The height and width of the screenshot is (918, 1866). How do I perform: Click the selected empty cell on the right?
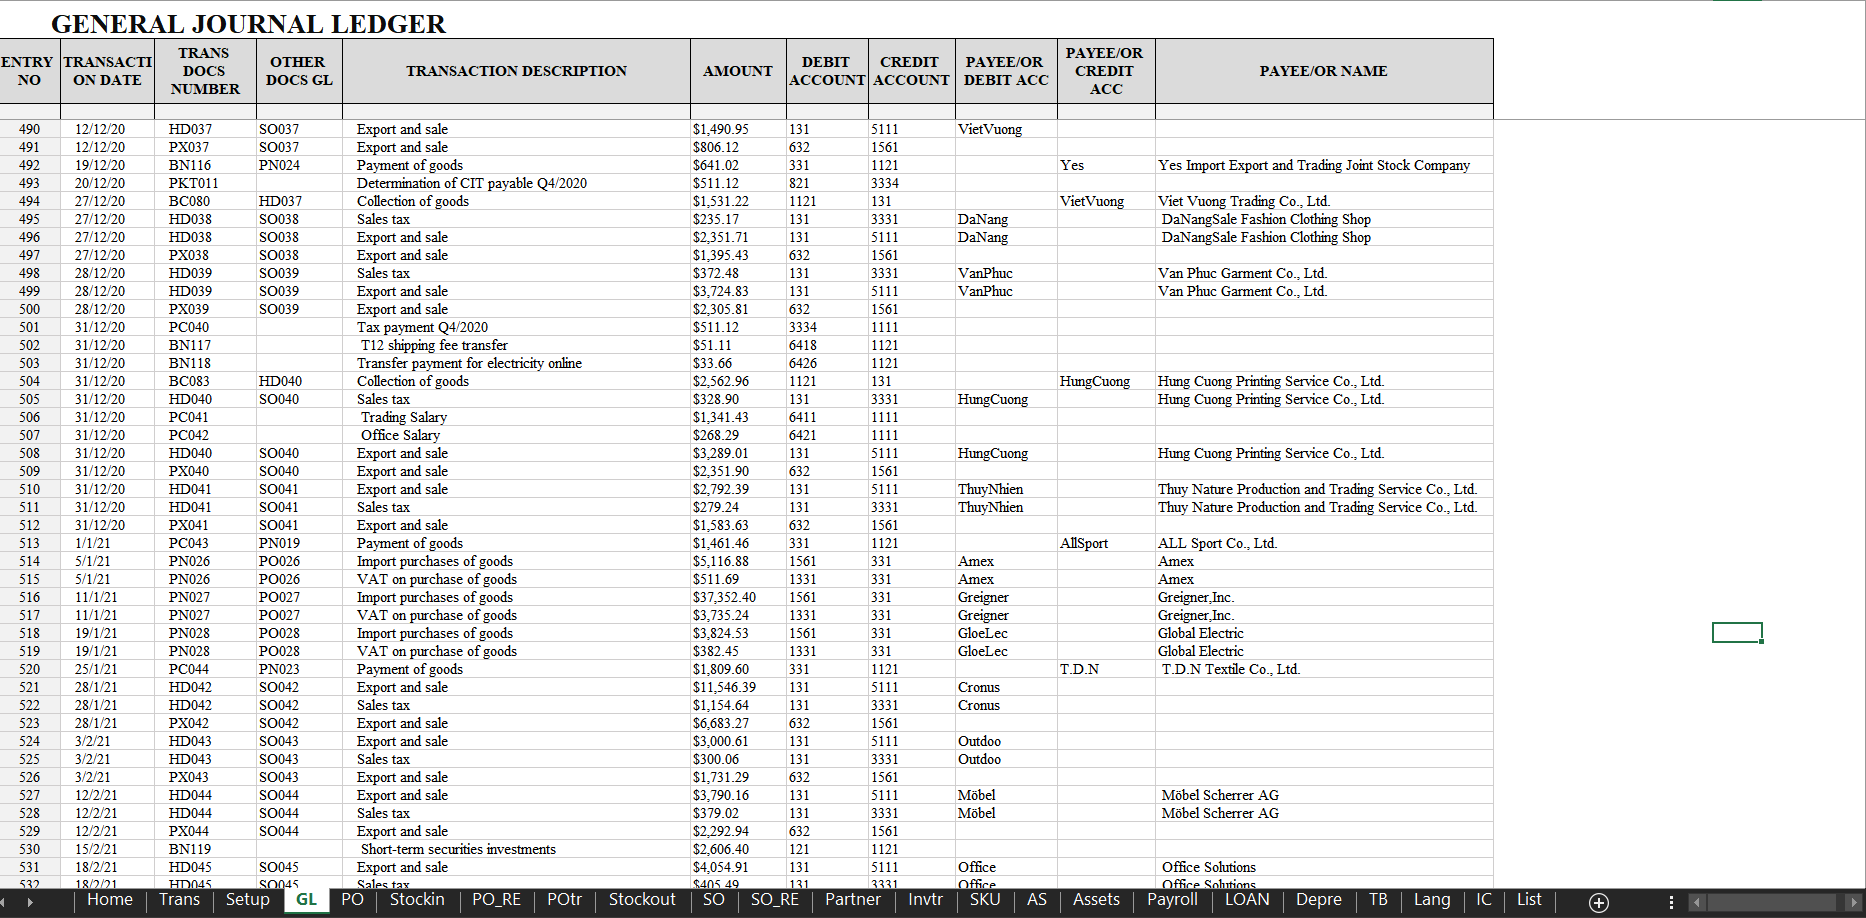[x=1737, y=632]
